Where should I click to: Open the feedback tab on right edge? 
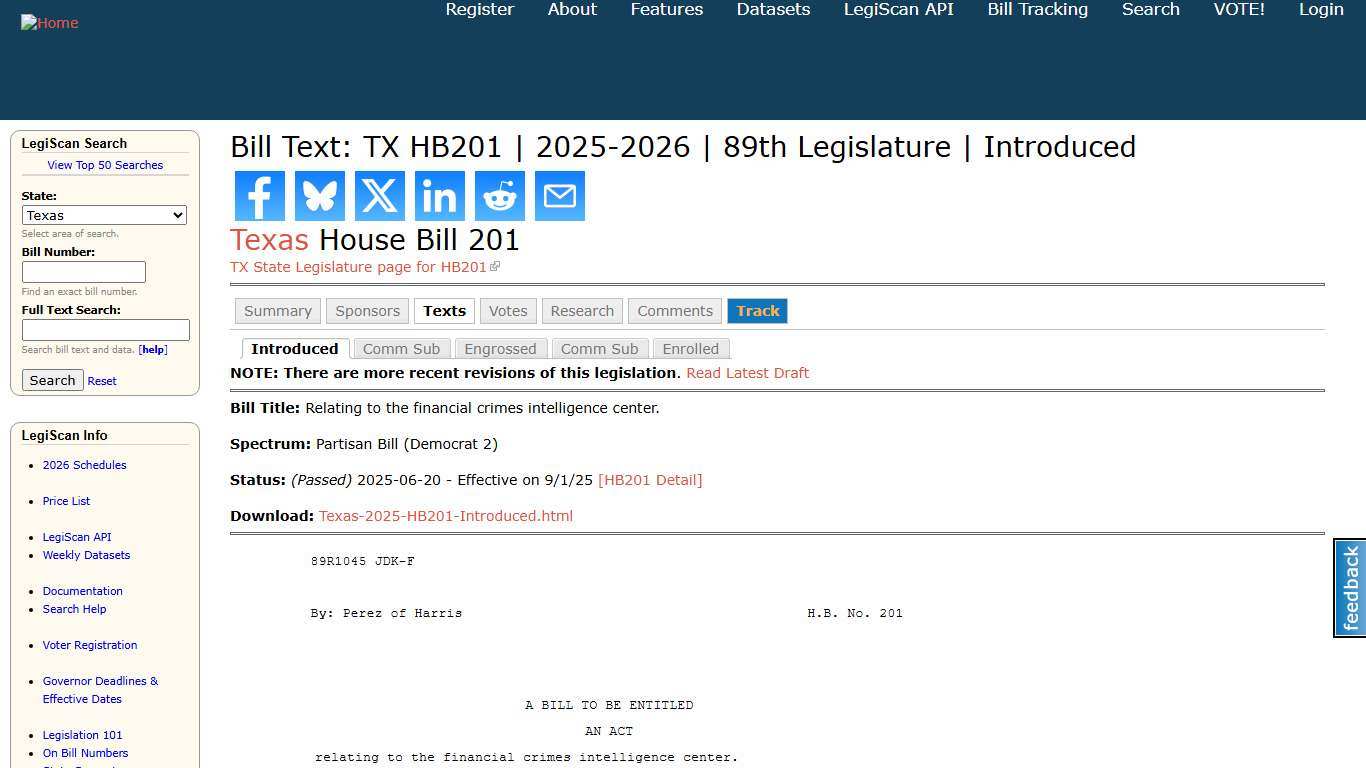tap(1349, 588)
